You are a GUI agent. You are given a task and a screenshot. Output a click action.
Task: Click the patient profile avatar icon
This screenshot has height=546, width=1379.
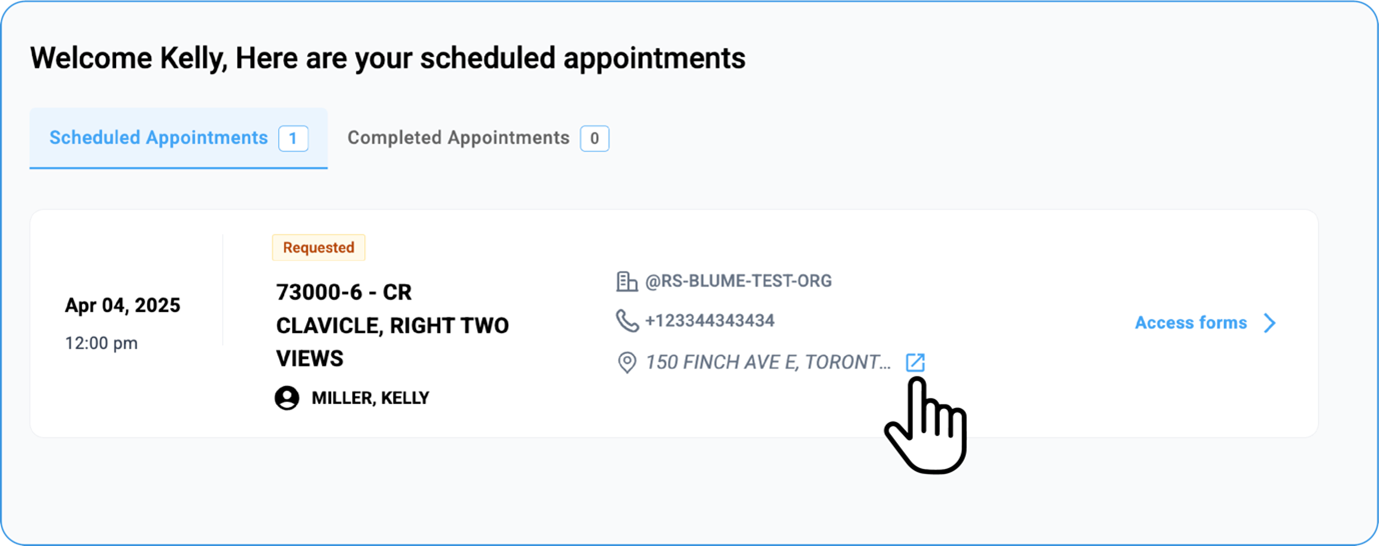click(x=287, y=398)
